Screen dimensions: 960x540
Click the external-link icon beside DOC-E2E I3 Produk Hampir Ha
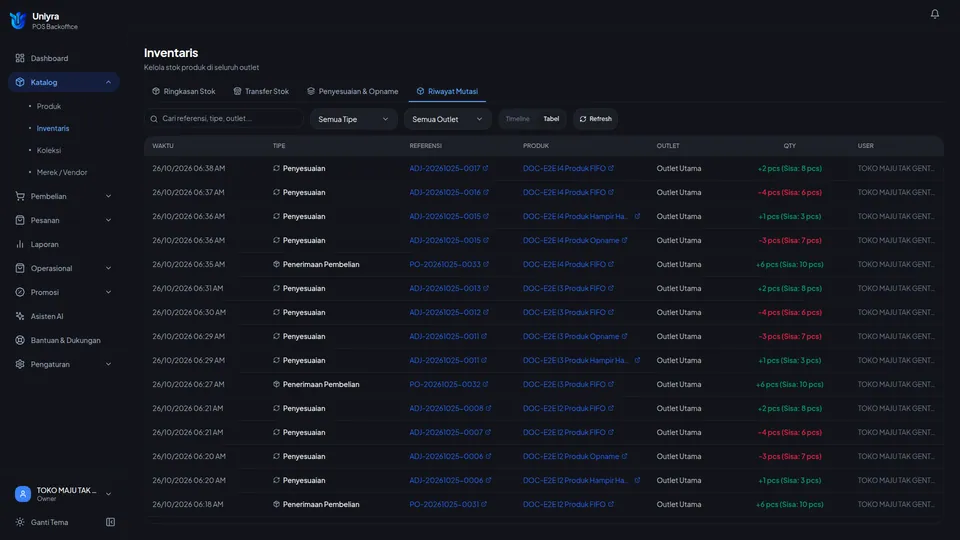tap(637, 360)
